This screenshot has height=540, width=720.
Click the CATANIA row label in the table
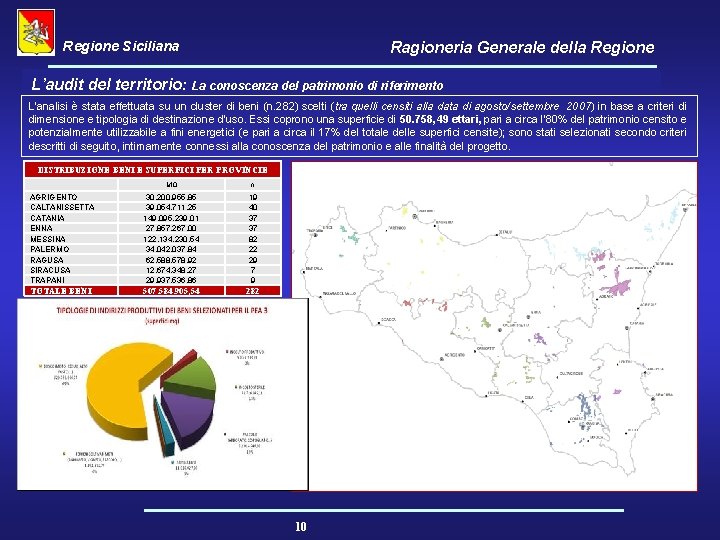[x=47, y=218]
